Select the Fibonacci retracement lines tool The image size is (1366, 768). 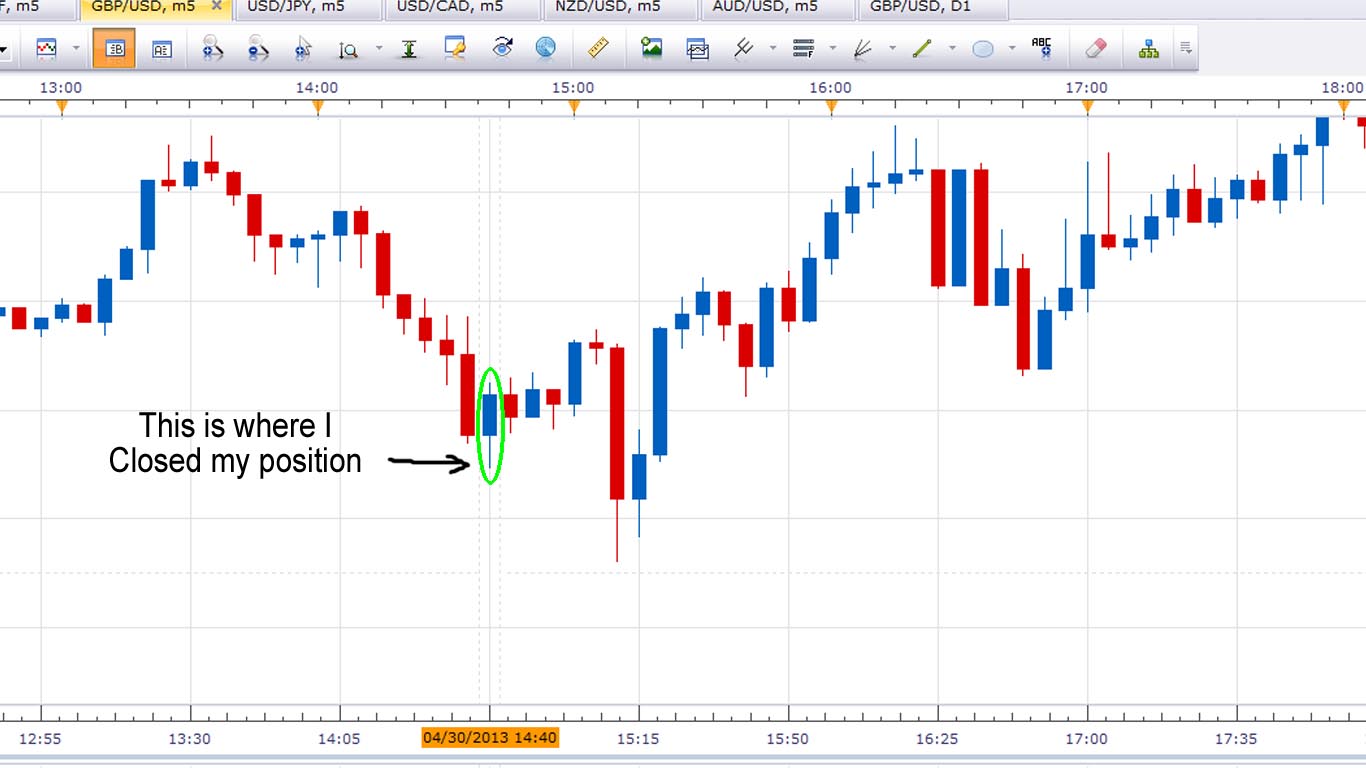tap(803, 48)
